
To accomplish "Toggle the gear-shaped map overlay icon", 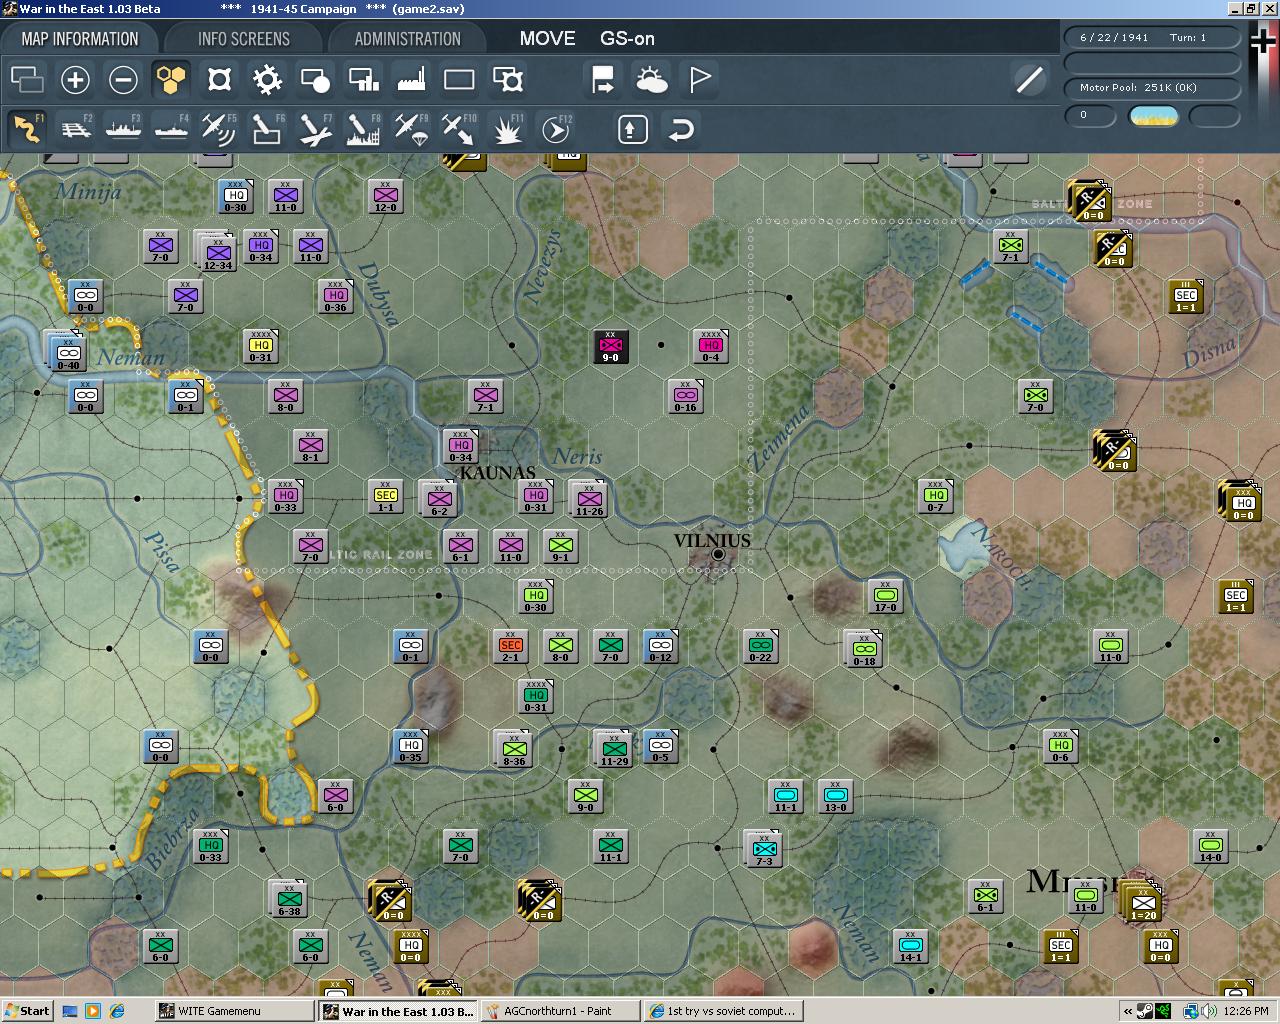I will pos(267,79).
